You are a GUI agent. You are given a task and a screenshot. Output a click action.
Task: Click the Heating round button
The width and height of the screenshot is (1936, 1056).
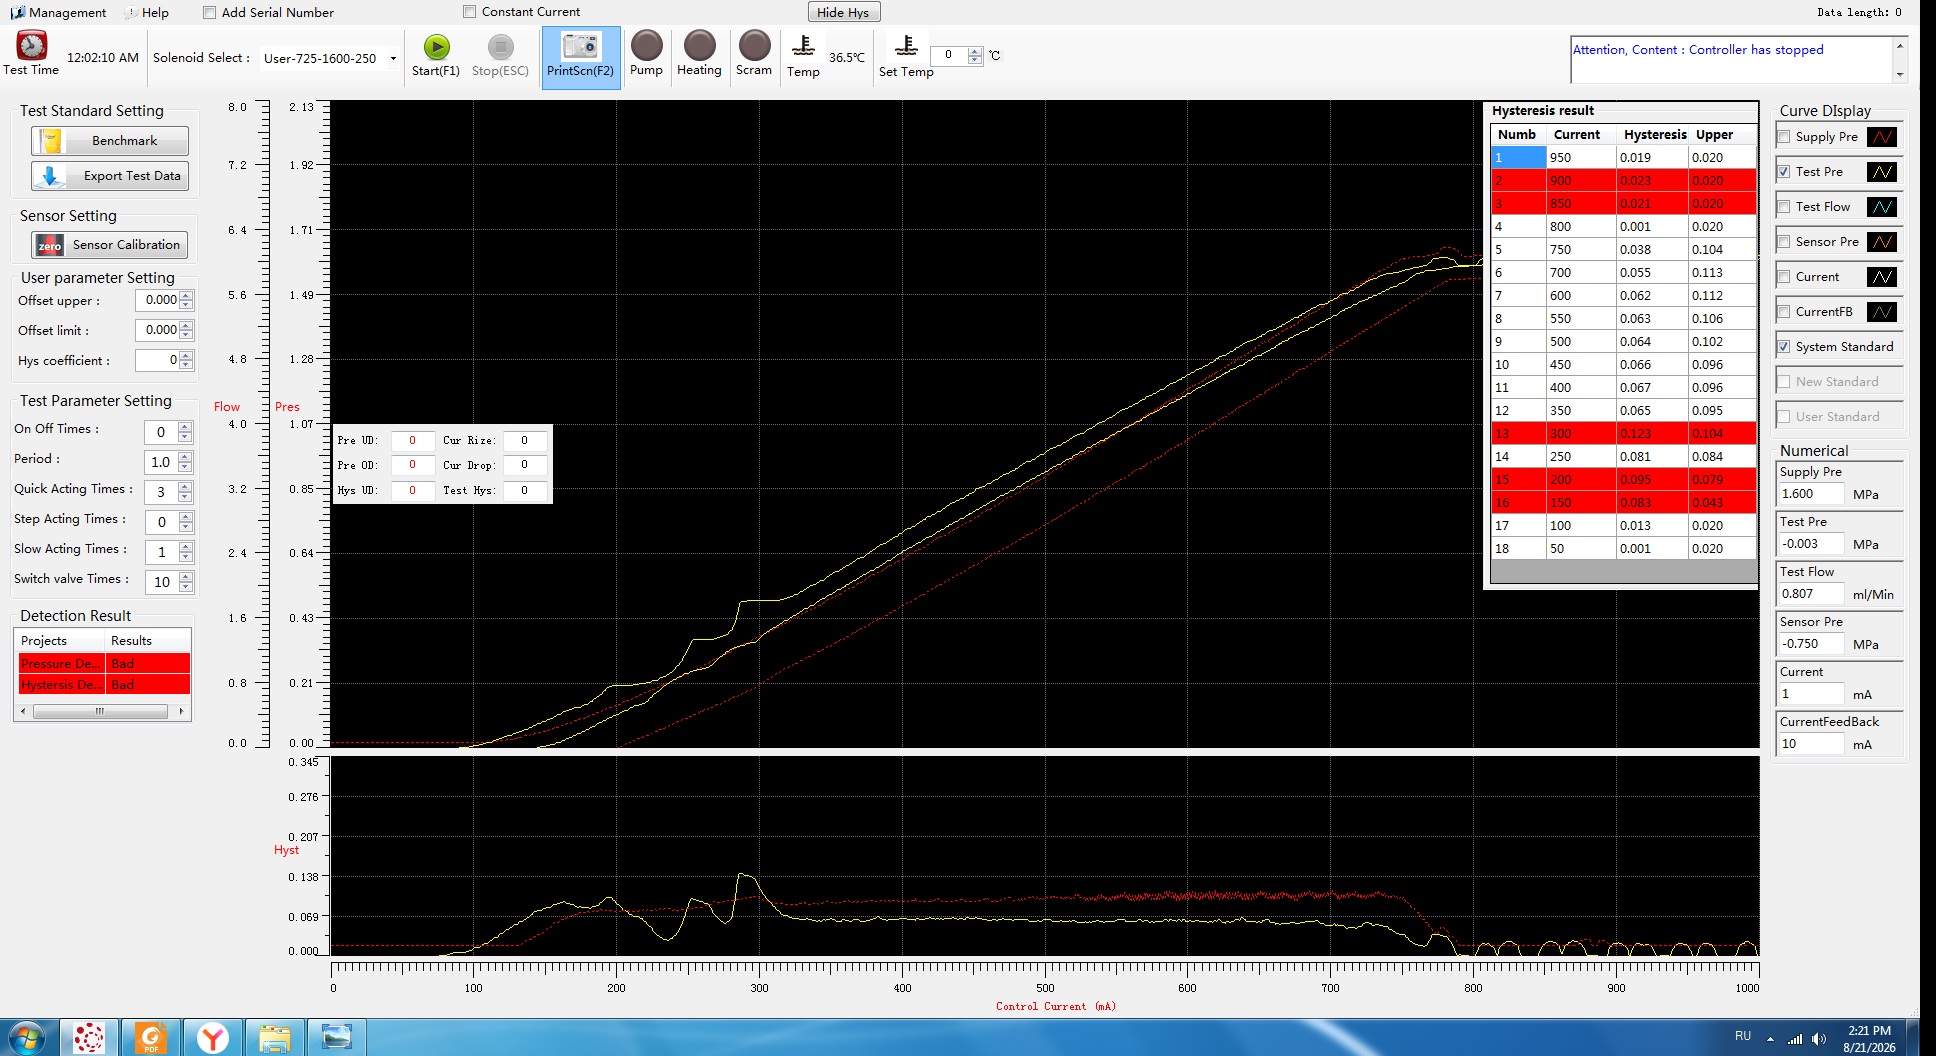[699, 45]
